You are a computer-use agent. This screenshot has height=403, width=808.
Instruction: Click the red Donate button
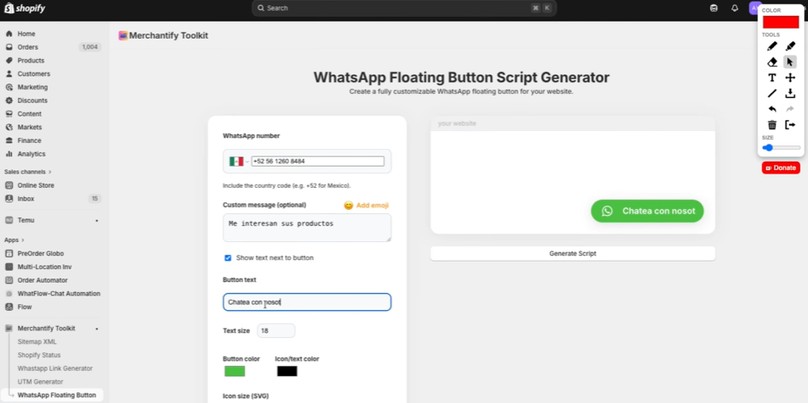(781, 168)
